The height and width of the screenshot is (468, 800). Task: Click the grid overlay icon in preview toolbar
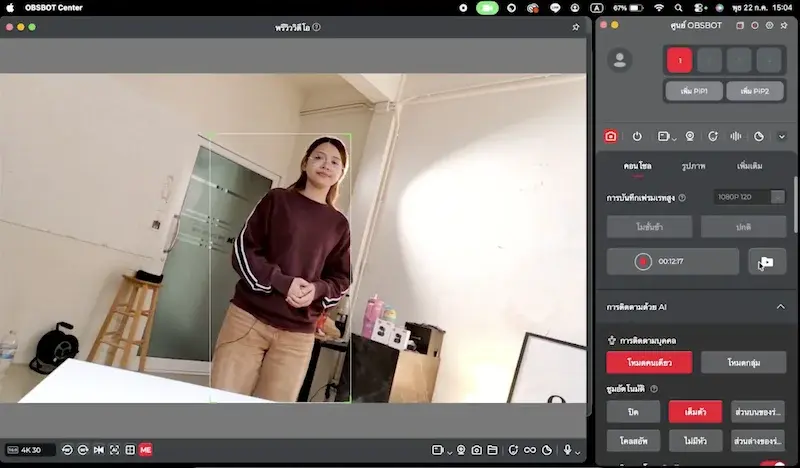coord(130,450)
